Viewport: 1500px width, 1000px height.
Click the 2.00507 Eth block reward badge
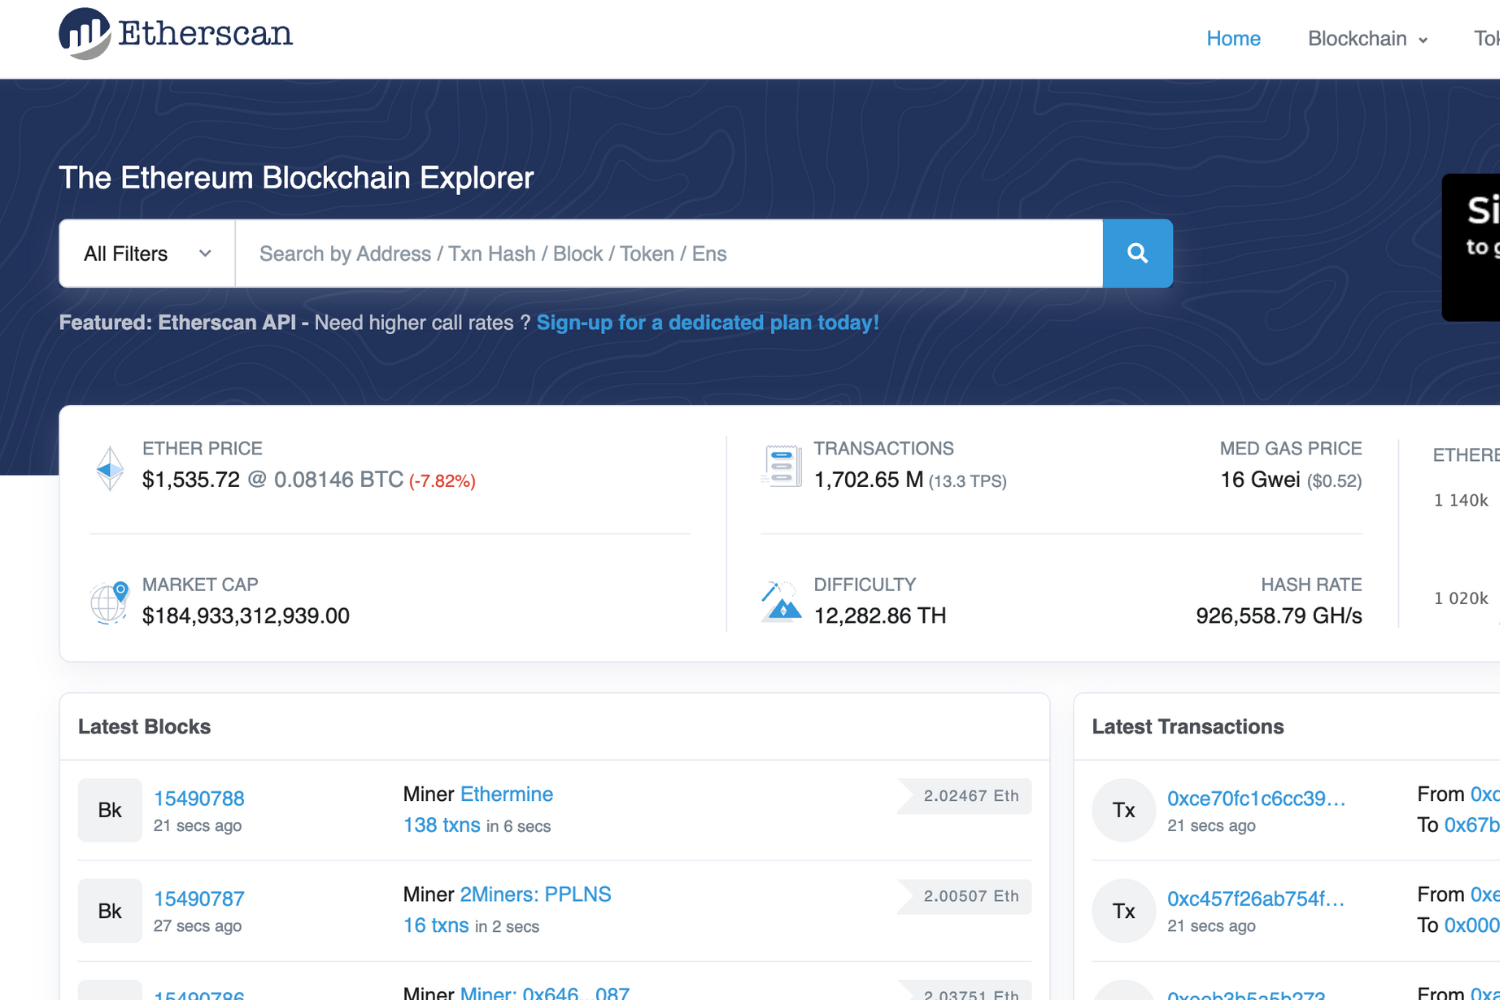(x=965, y=896)
